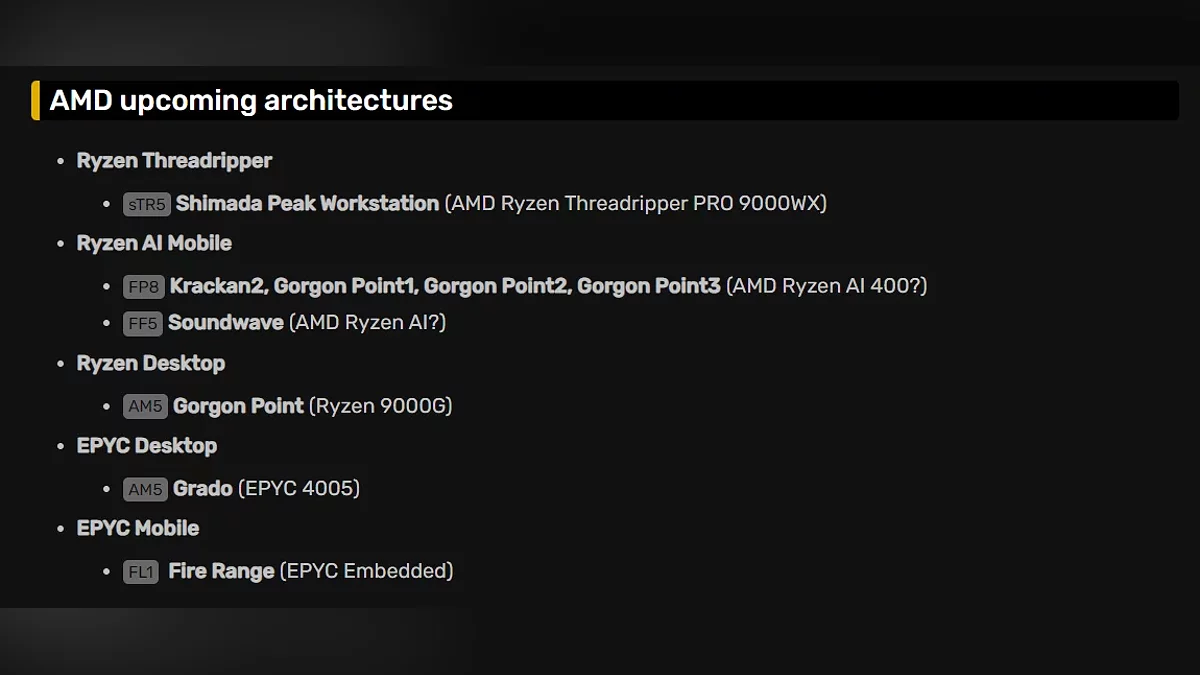1200x675 pixels.
Task: Select the Ryzen AI Mobile category
Action: tap(154, 244)
